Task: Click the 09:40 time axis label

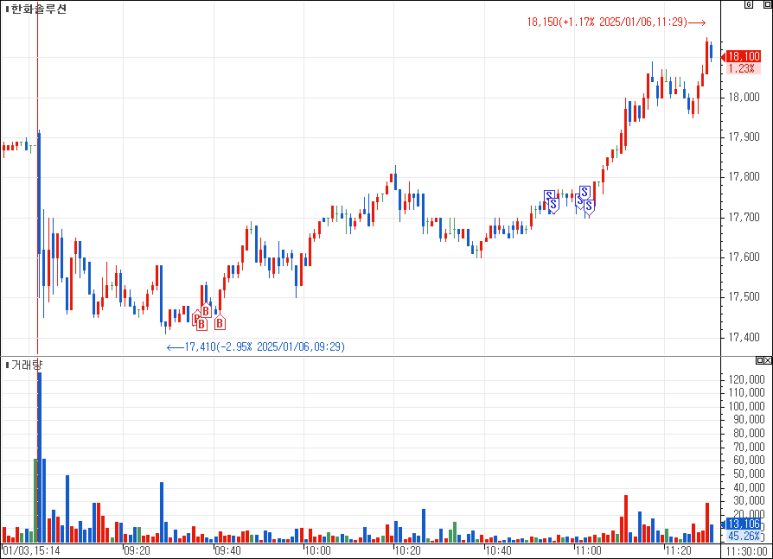Action: [228, 551]
